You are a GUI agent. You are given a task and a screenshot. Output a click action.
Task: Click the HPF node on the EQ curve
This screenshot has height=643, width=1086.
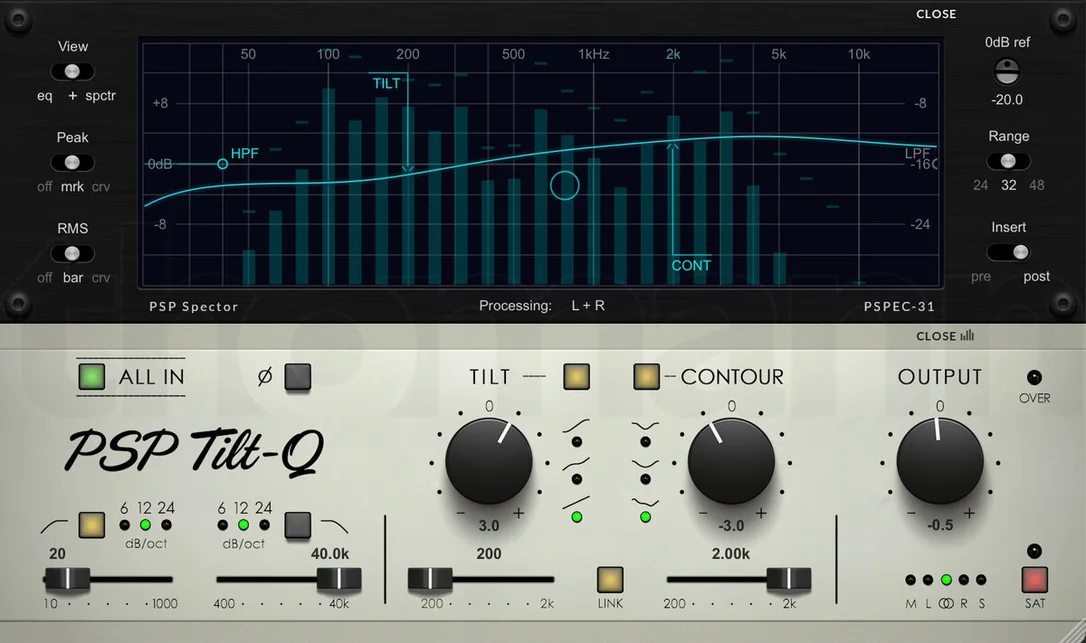coord(222,164)
